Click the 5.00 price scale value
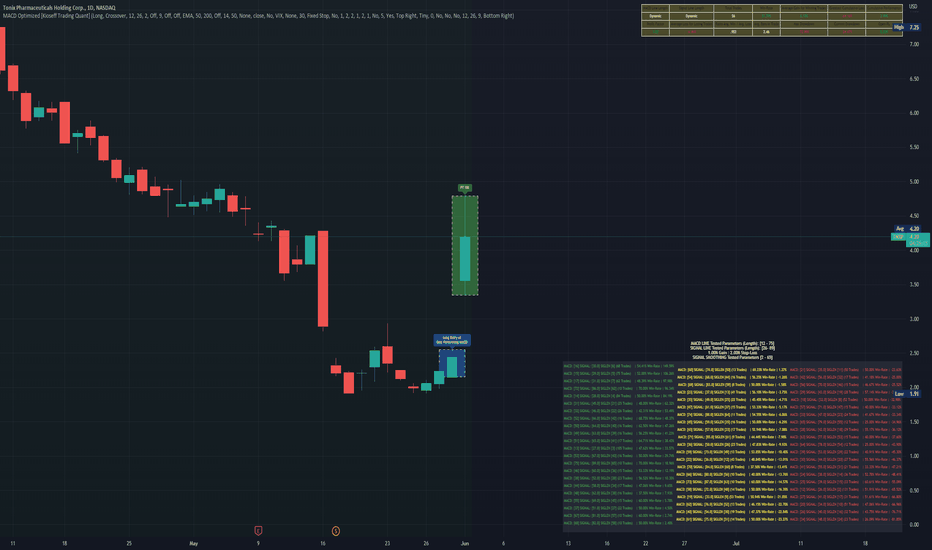 click(914, 181)
